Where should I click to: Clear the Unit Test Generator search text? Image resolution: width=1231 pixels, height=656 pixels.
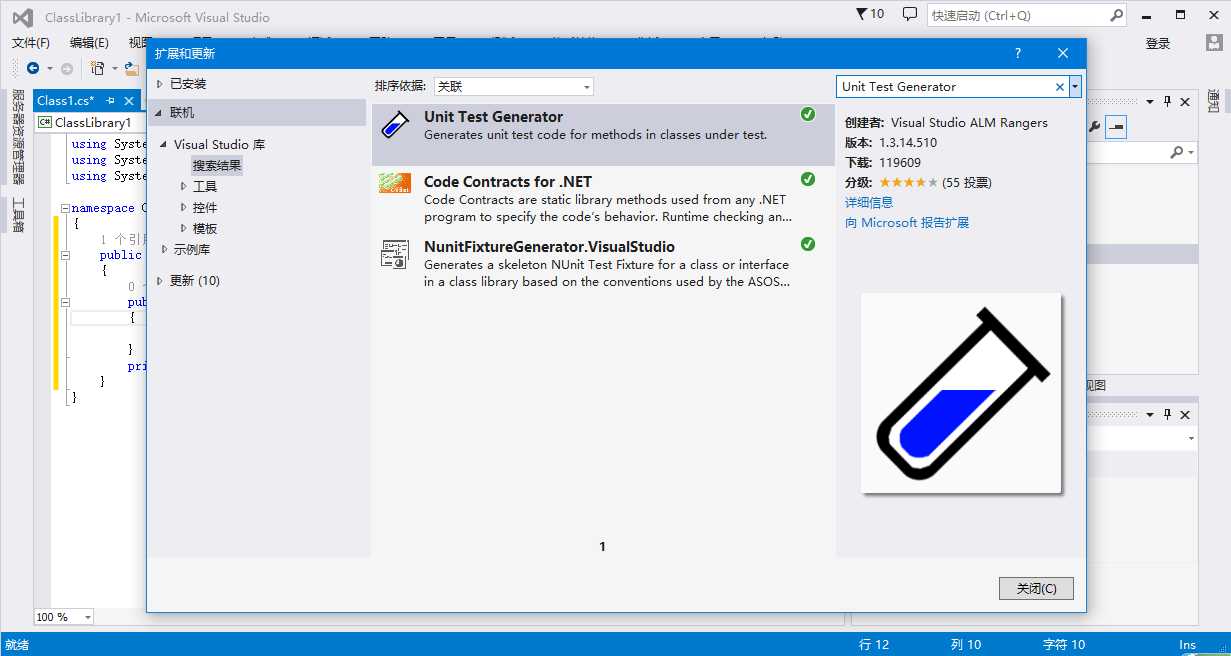tap(1060, 87)
